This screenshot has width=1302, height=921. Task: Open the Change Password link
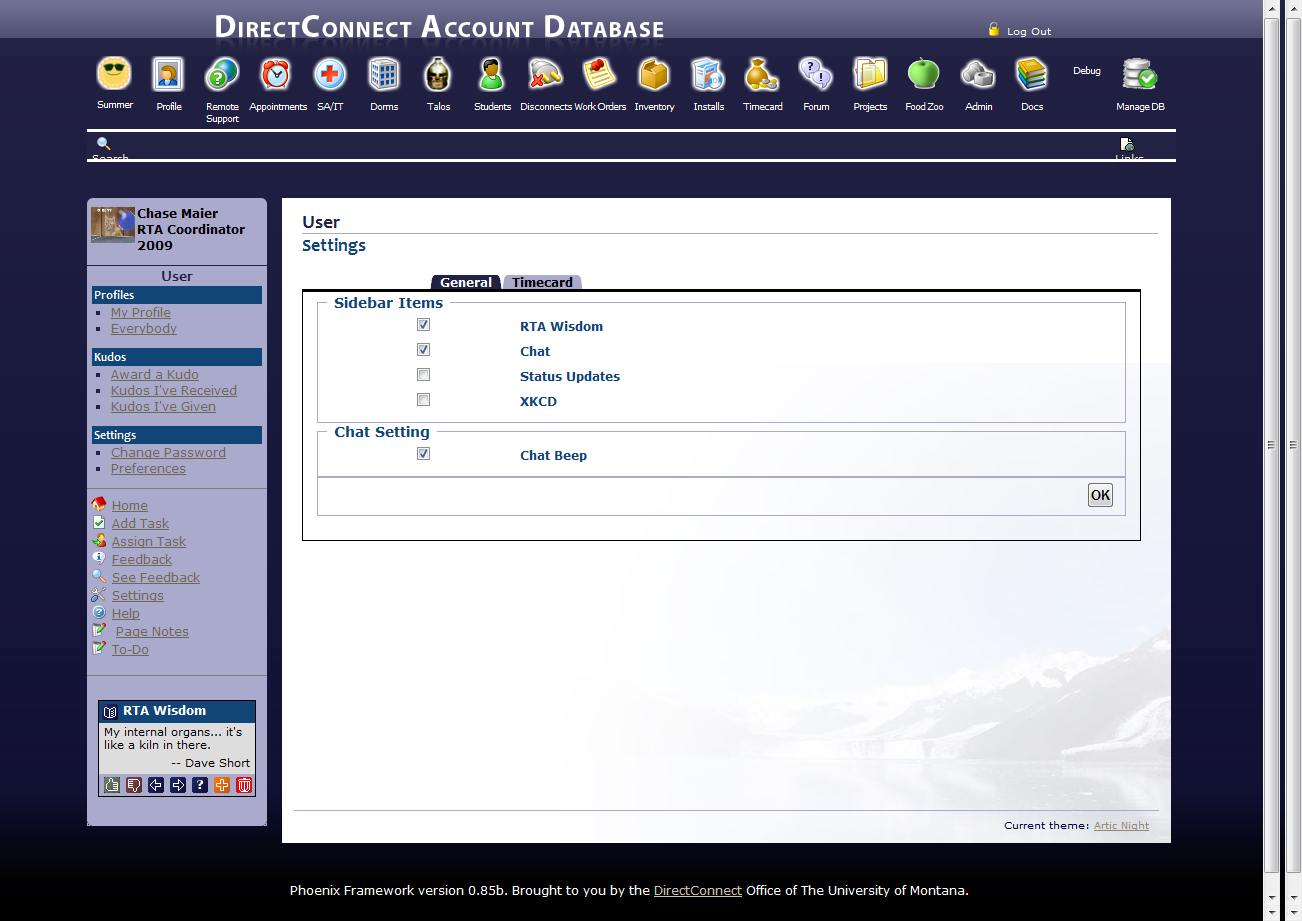click(168, 452)
